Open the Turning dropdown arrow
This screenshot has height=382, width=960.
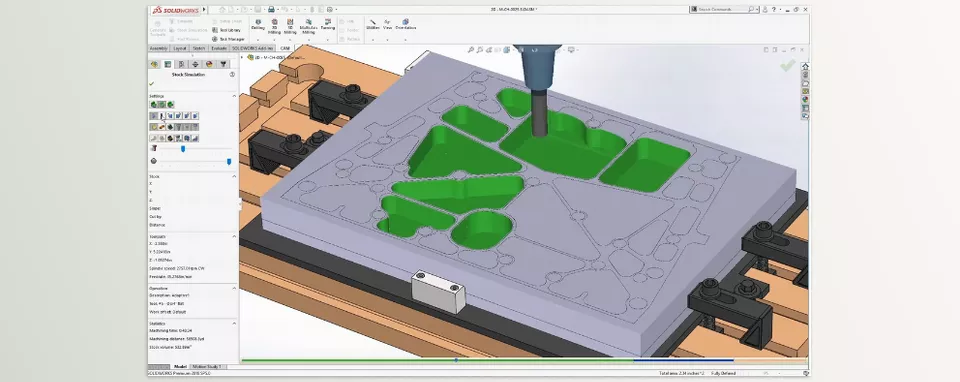click(x=328, y=40)
